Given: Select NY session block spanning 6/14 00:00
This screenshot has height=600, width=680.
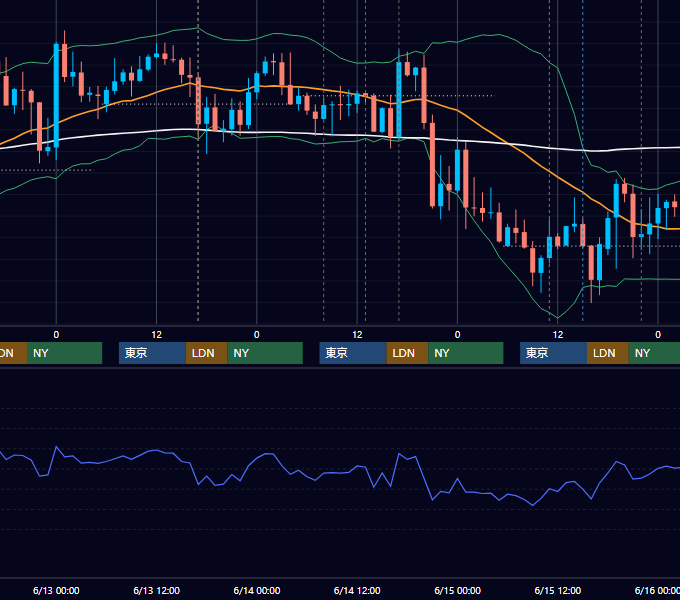Looking at the screenshot, I should (x=265, y=353).
